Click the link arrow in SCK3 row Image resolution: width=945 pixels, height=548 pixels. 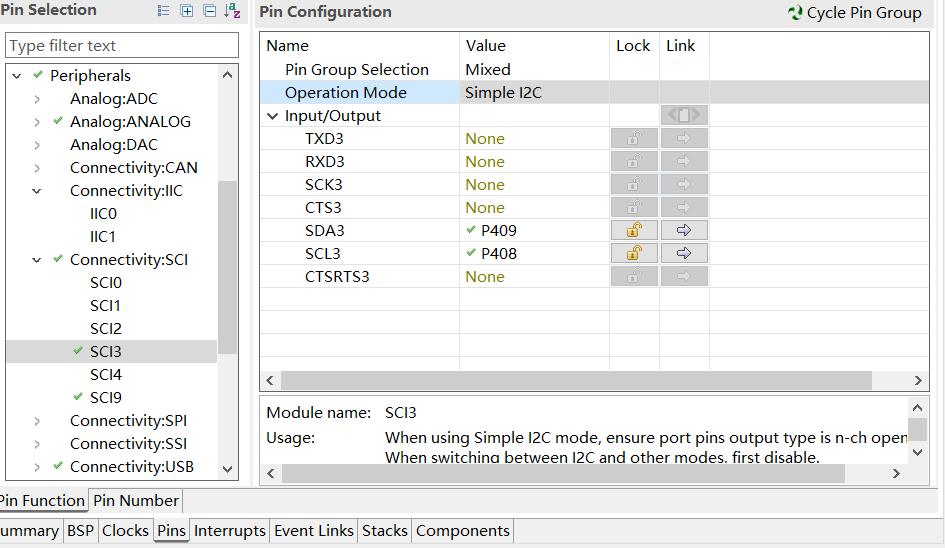(684, 184)
